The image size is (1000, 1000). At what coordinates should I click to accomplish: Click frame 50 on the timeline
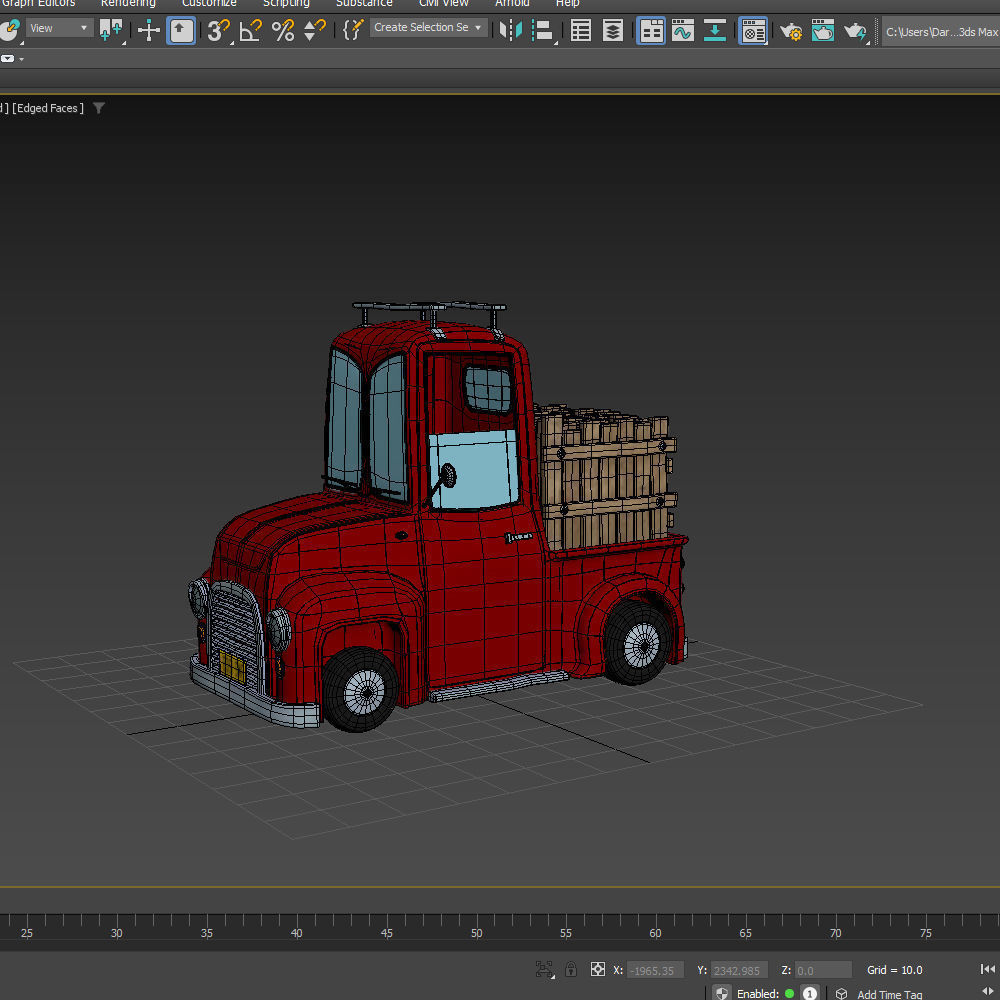pos(476,932)
